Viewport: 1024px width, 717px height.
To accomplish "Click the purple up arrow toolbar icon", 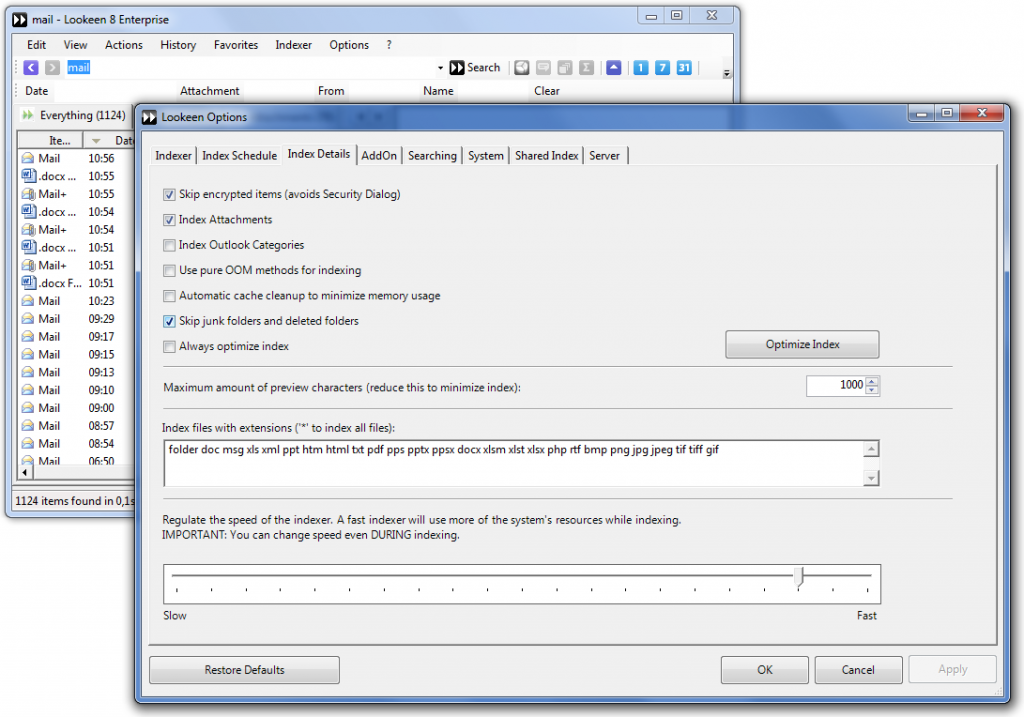I will point(613,68).
